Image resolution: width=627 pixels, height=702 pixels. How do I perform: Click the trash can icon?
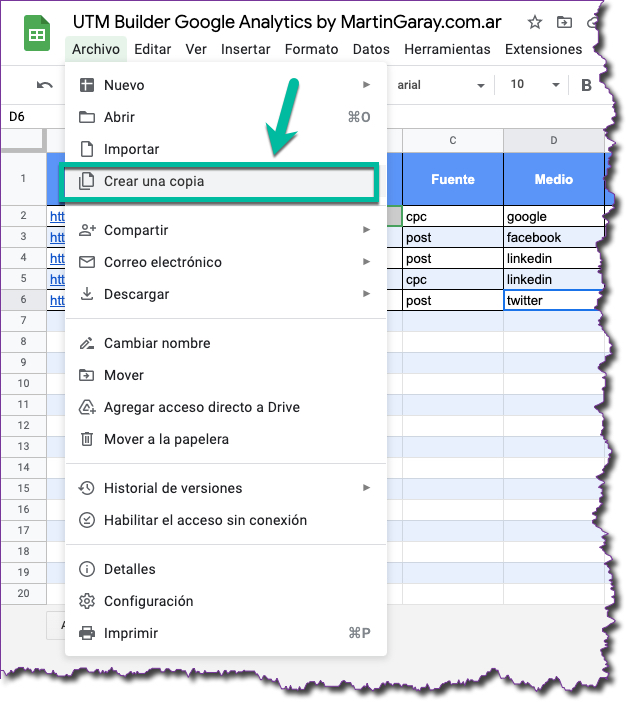click(x=87, y=439)
